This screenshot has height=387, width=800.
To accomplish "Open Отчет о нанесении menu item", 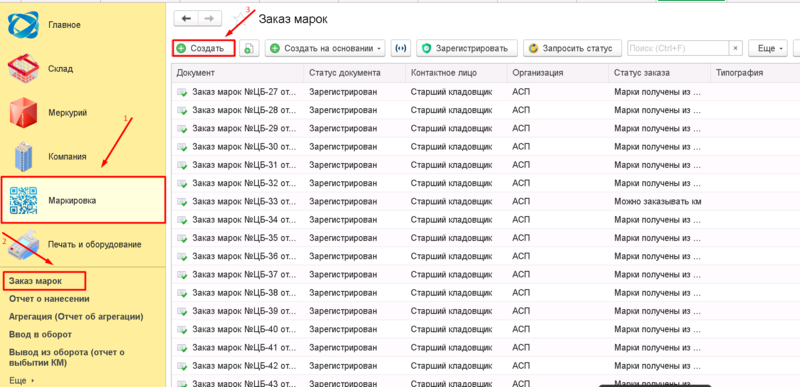I will [x=49, y=299].
